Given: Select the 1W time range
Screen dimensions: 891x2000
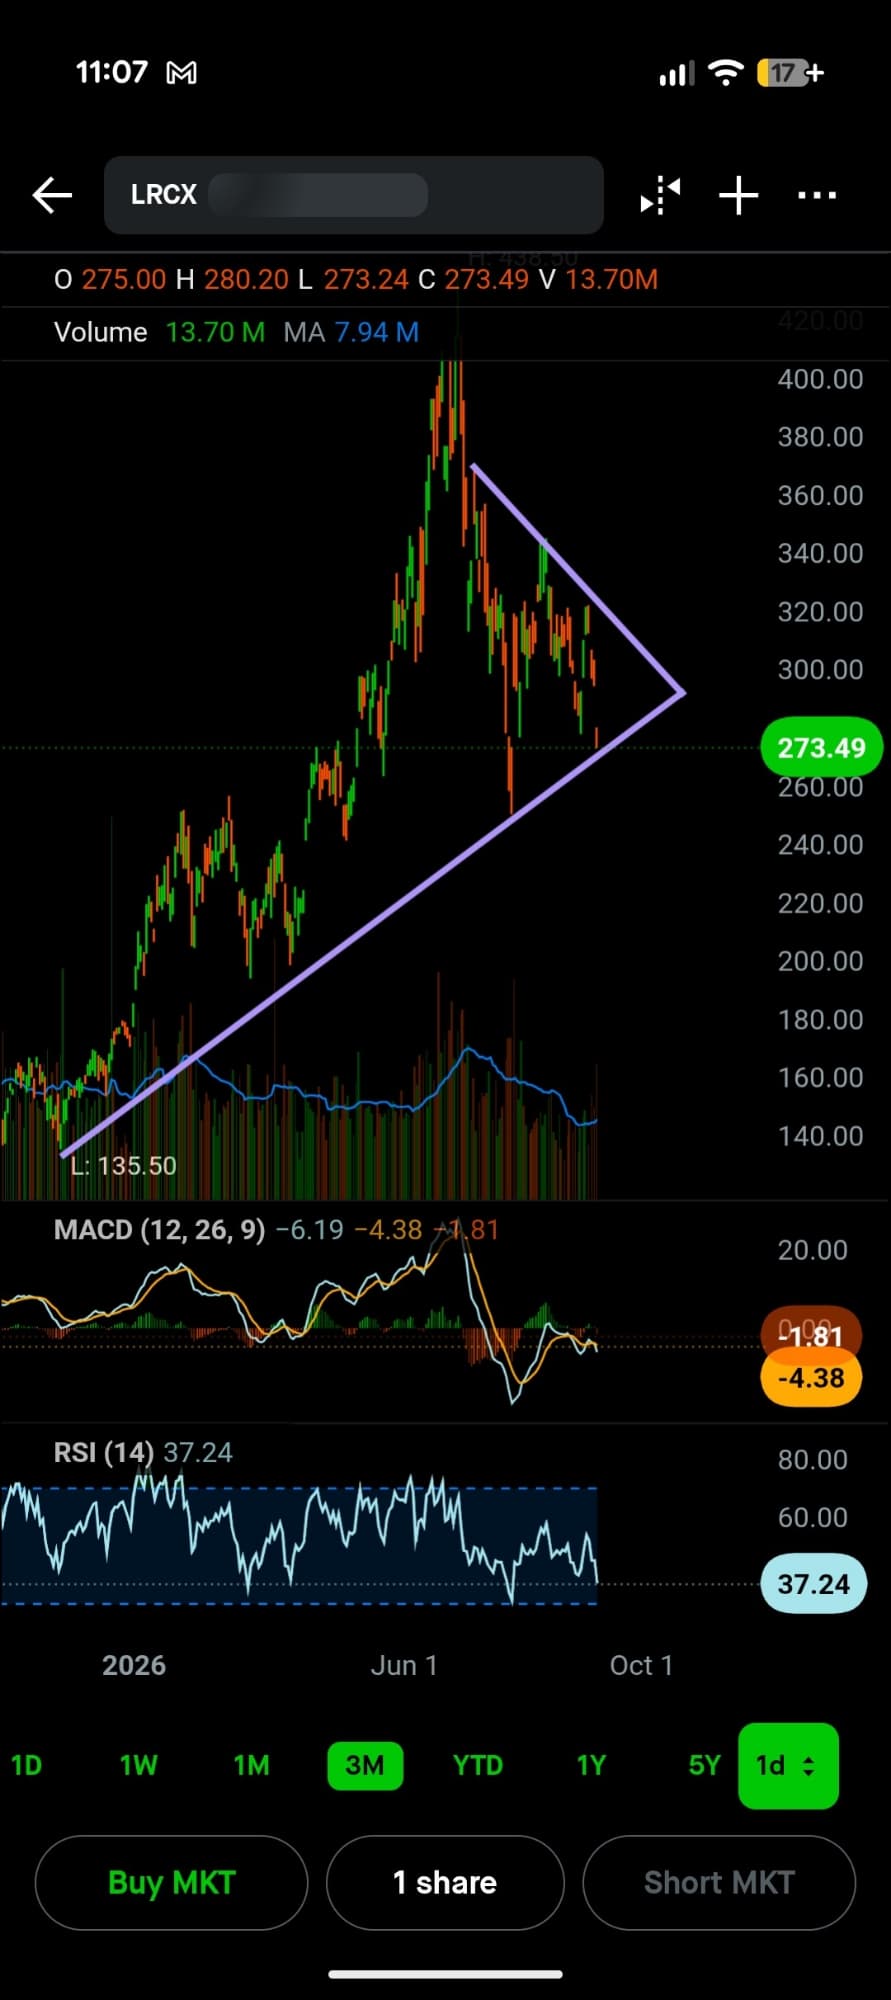Looking at the screenshot, I should [139, 1765].
